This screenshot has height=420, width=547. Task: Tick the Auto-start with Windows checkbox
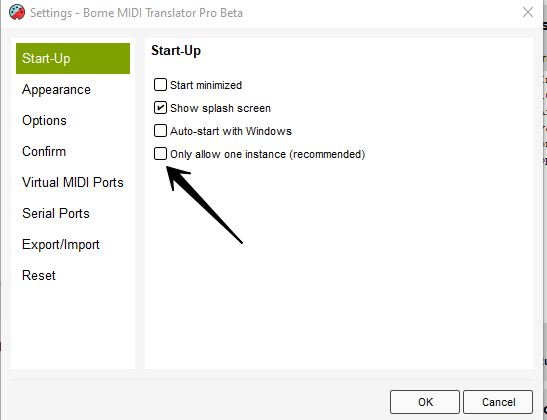(x=160, y=130)
